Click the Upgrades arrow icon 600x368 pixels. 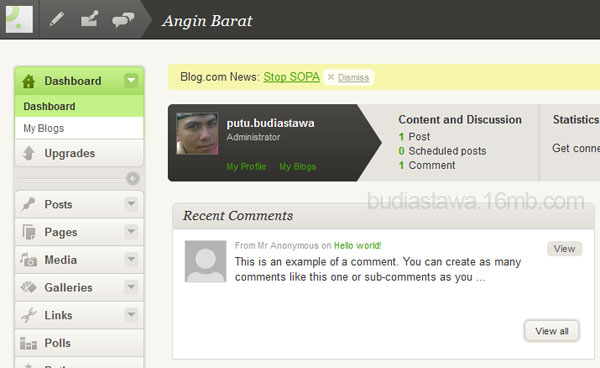[x=28, y=153]
